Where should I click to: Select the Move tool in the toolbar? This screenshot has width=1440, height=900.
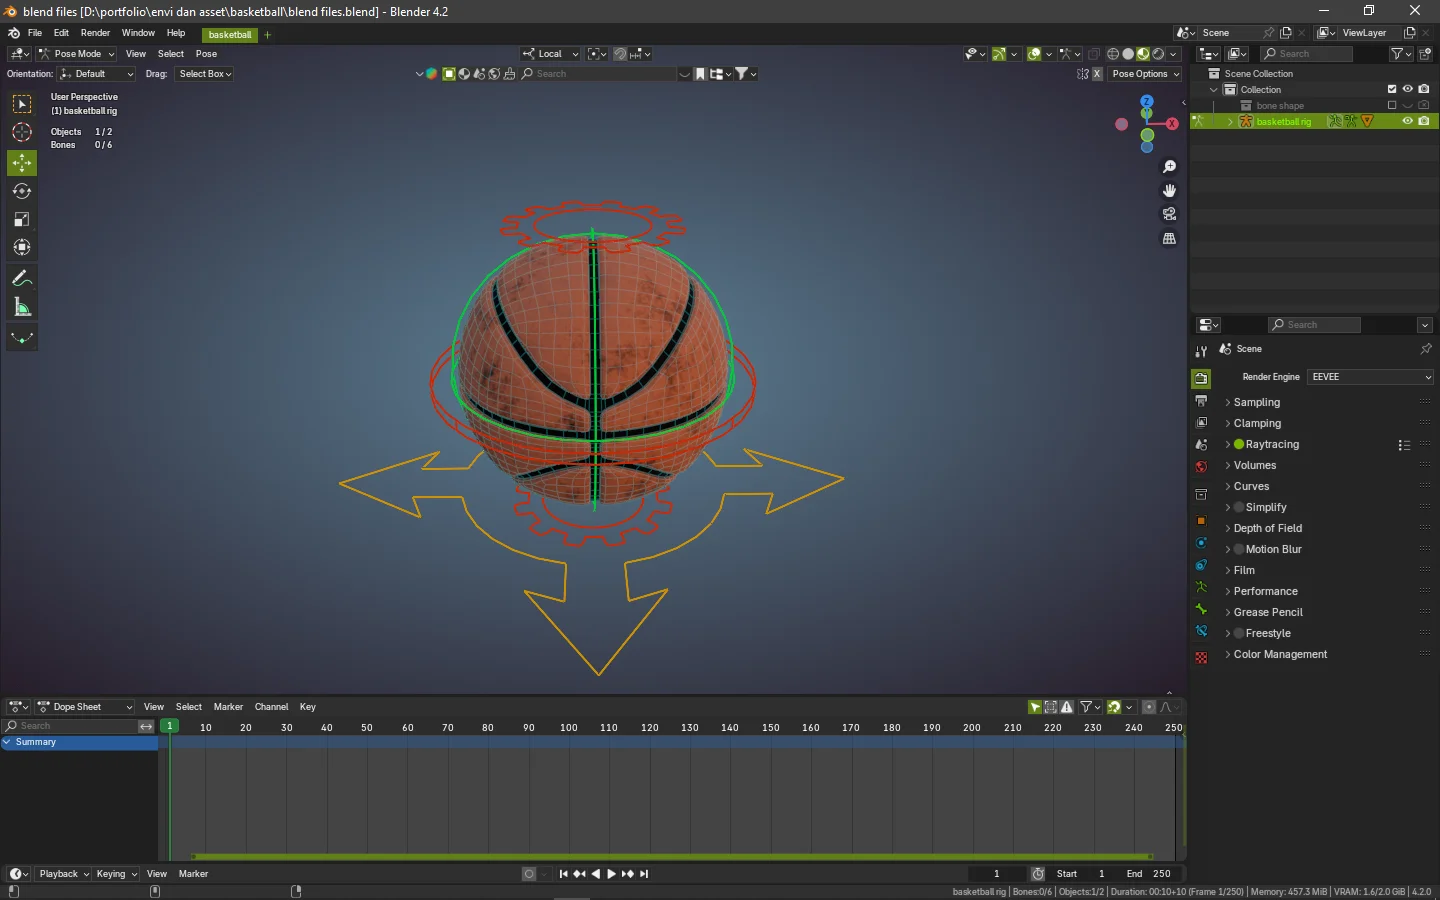(22, 163)
